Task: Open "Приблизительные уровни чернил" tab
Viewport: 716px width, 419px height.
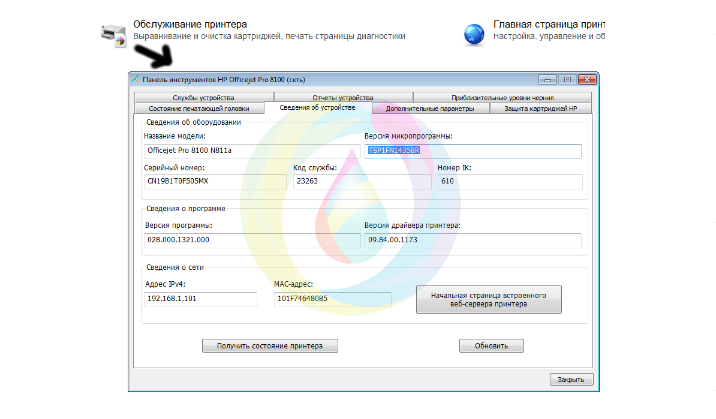Action: (502, 97)
